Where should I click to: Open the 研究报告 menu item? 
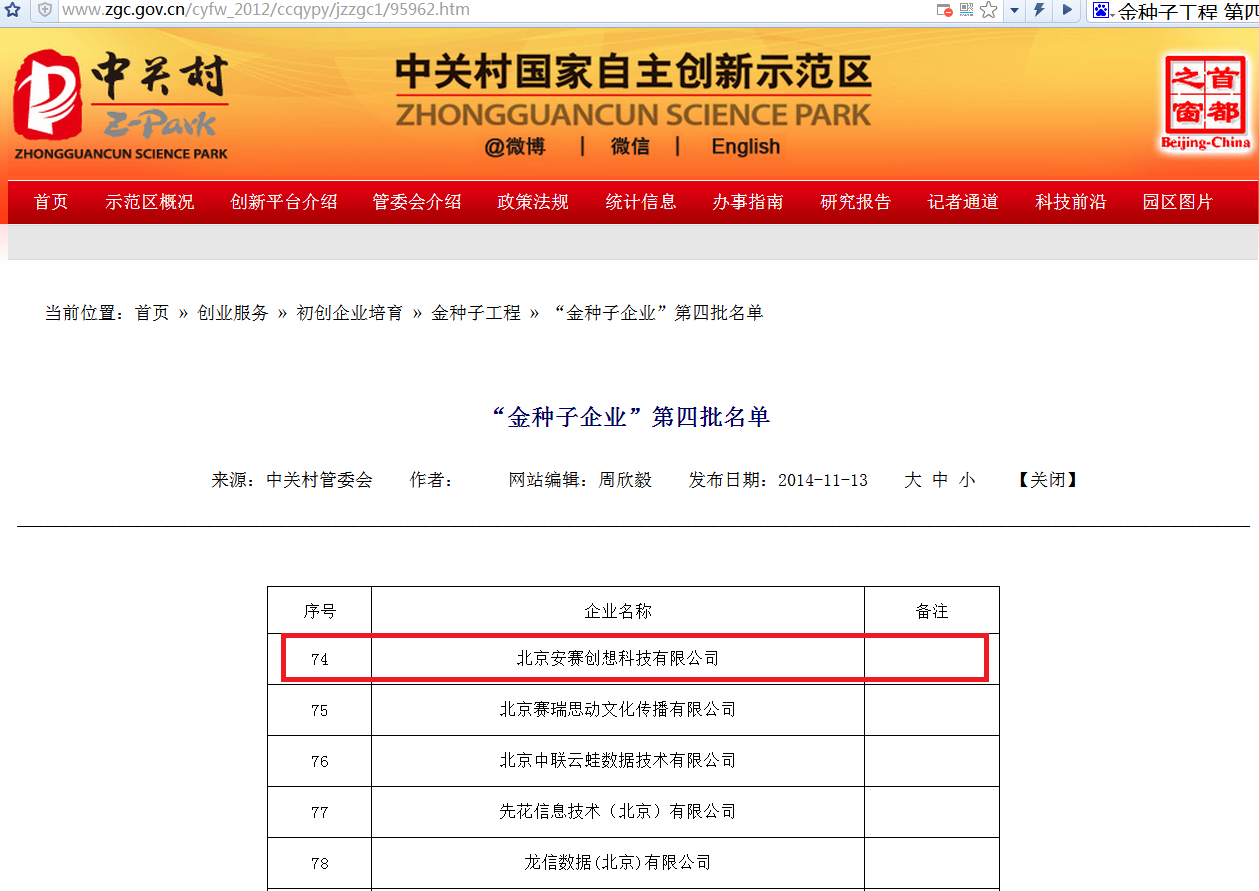(x=856, y=202)
